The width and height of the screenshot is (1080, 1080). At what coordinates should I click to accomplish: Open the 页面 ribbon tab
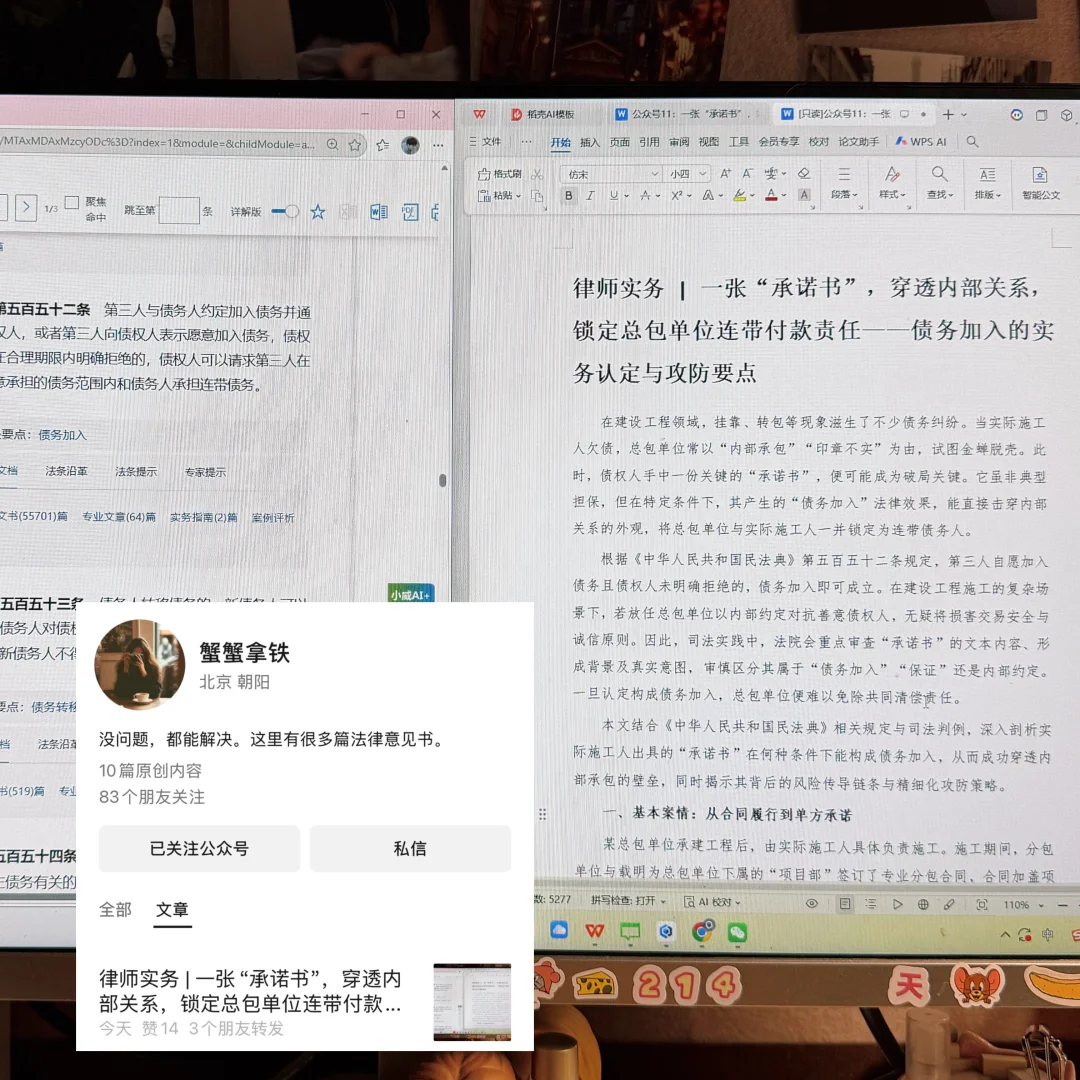pyautogui.click(x=619, y=142)
